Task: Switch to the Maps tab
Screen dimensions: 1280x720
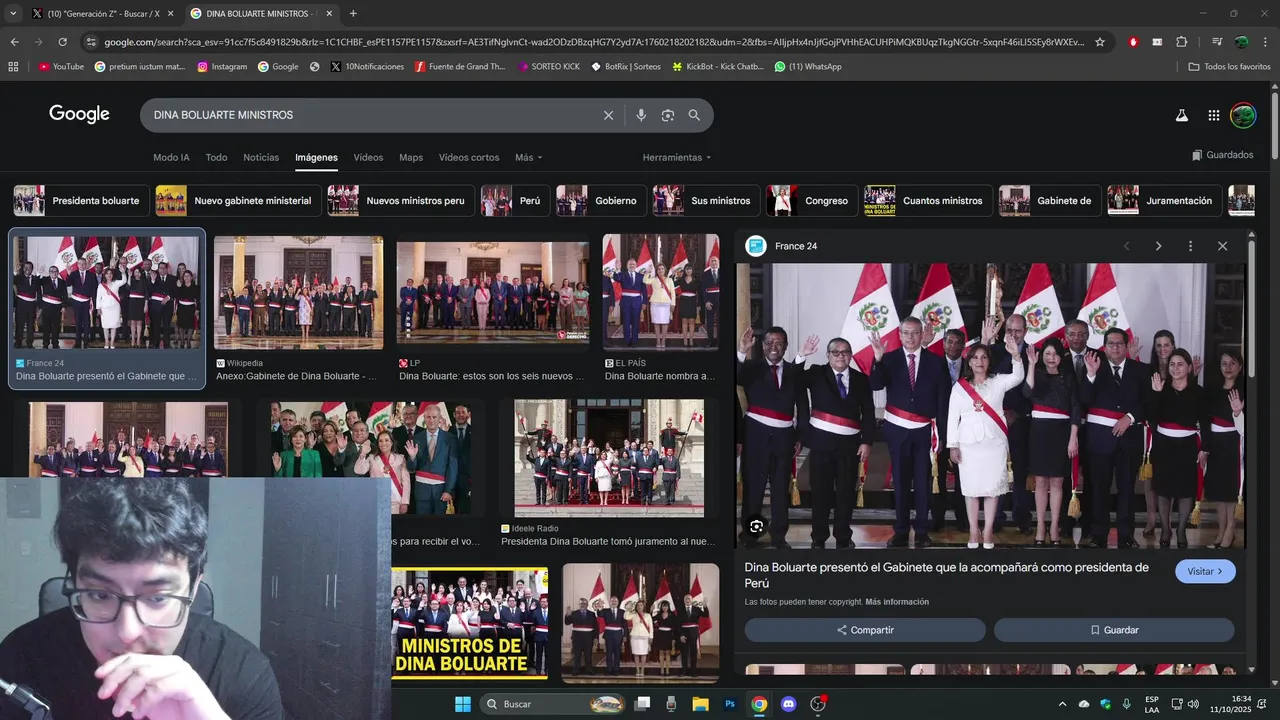Action: pyautogui.click(x=411, y=157)
